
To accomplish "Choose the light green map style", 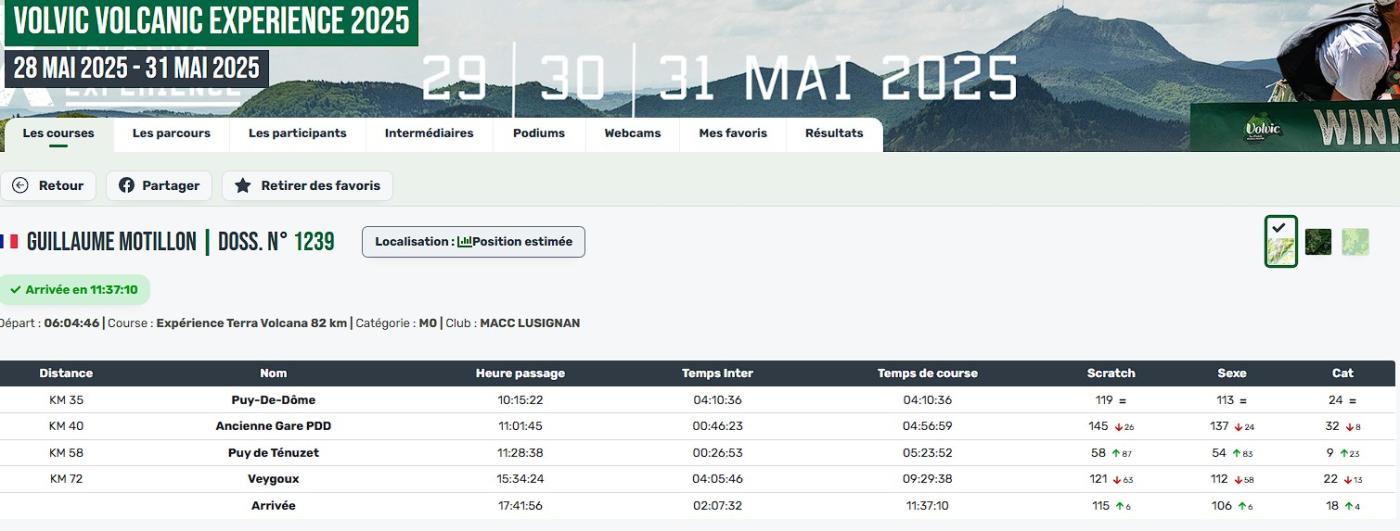I will click(x=1355, y=242).
